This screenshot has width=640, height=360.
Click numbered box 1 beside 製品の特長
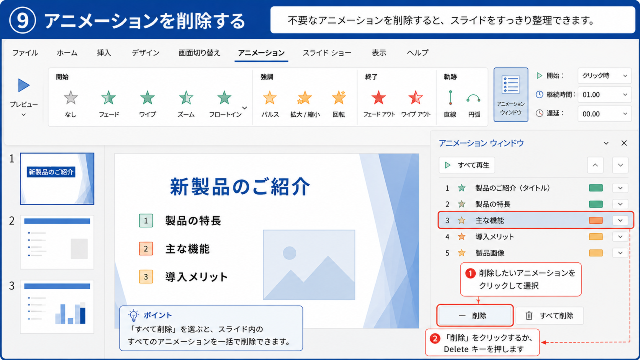(146, 221)
